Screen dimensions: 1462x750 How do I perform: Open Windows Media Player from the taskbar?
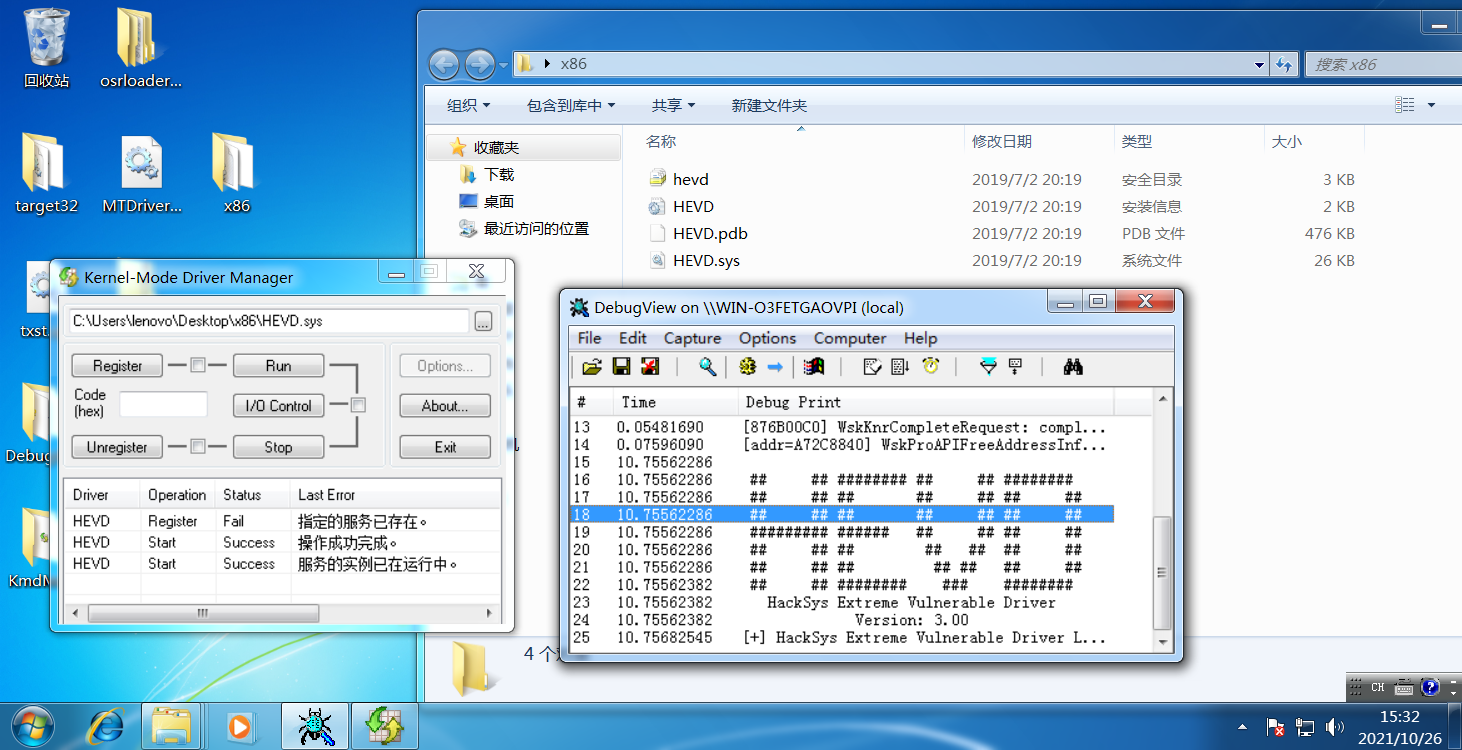tap(239, 726)
